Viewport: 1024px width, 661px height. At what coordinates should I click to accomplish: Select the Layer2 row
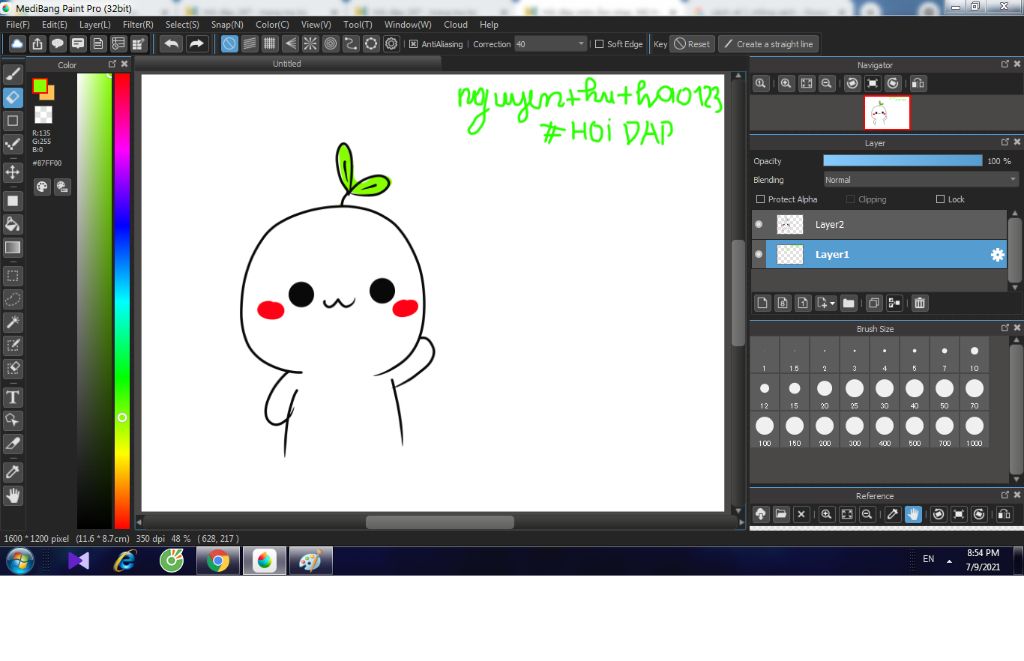[x=879, y=224]
